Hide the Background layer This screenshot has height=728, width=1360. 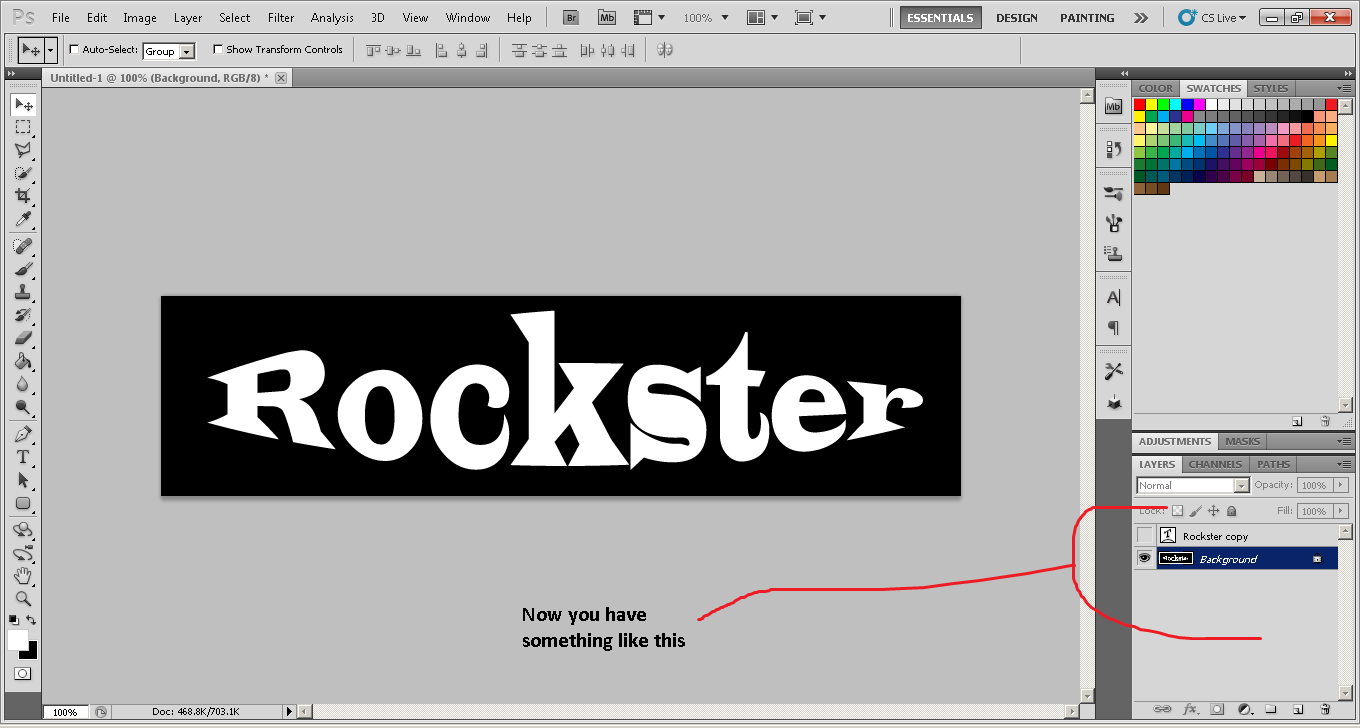pos(1144,557)
